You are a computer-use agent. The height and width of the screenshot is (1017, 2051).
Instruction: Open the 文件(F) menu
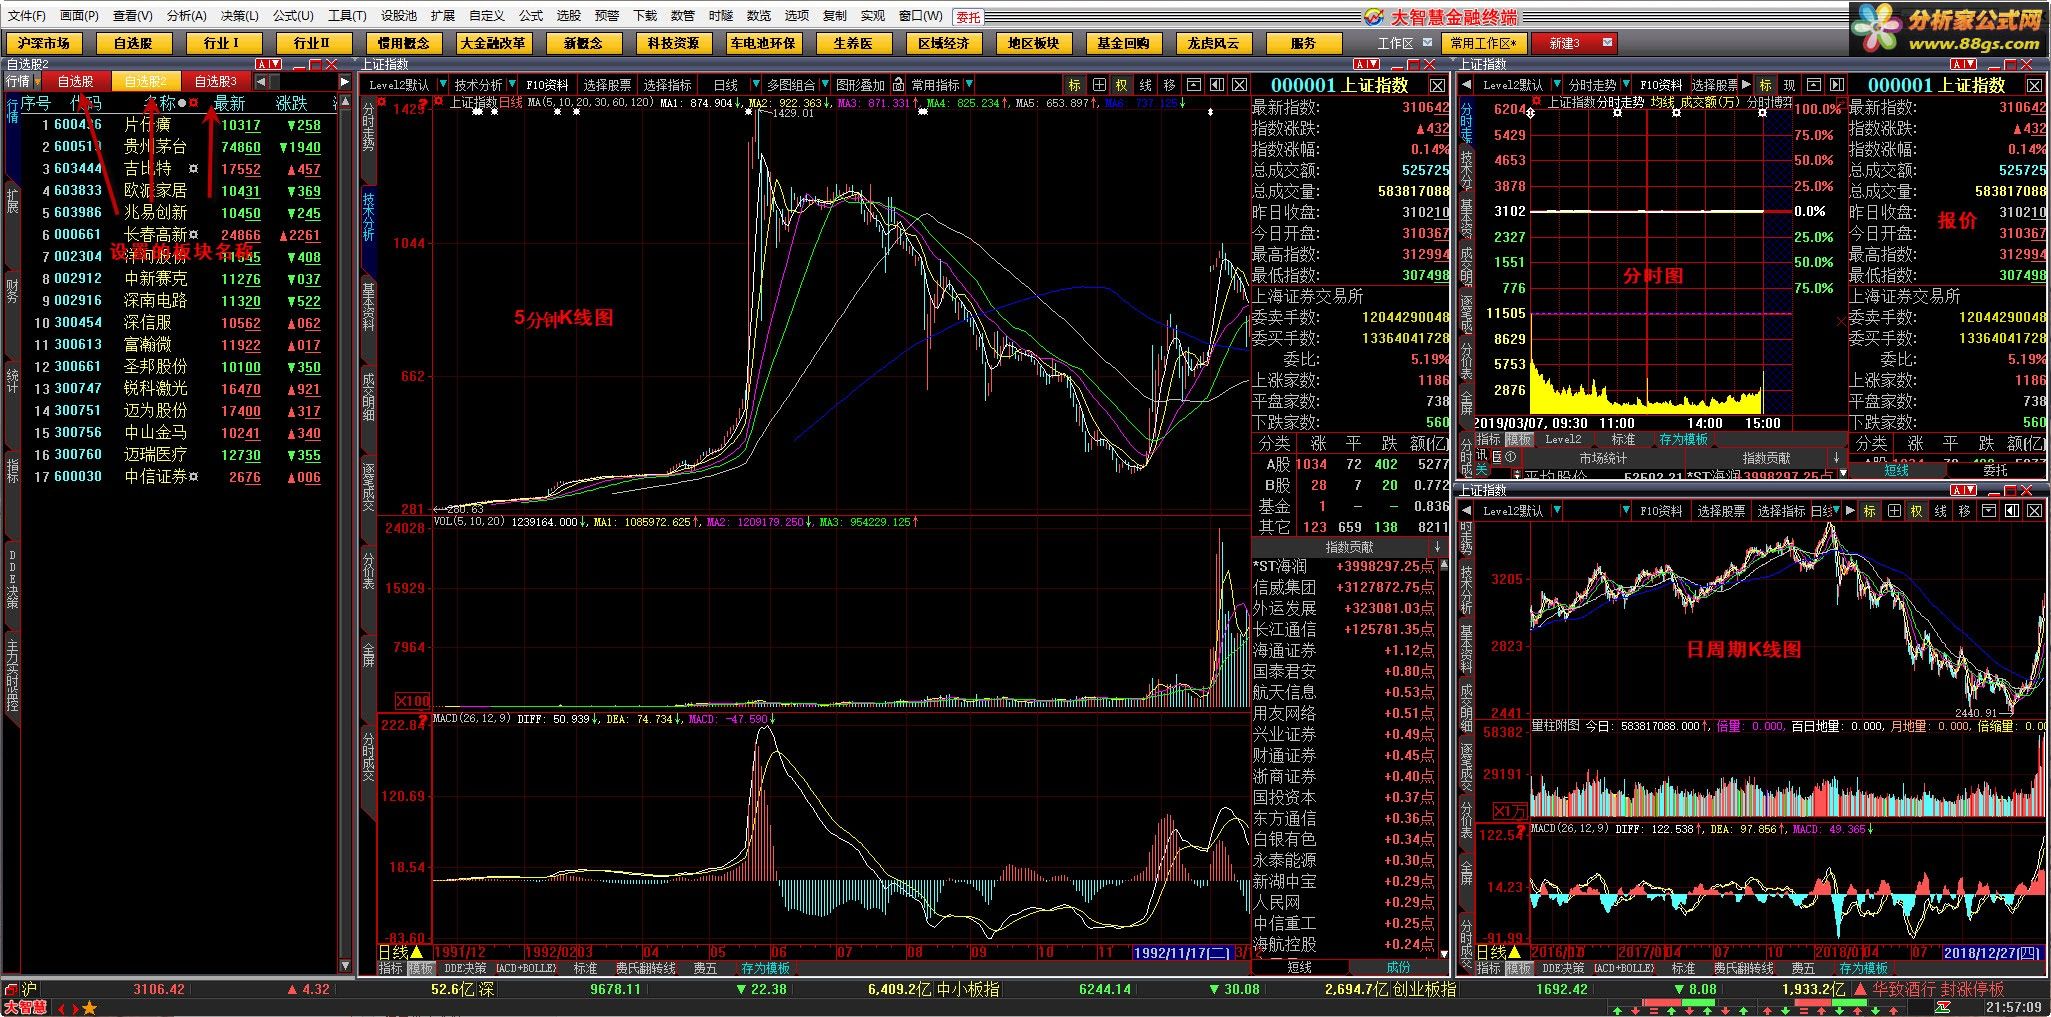(x=27, y=16)
